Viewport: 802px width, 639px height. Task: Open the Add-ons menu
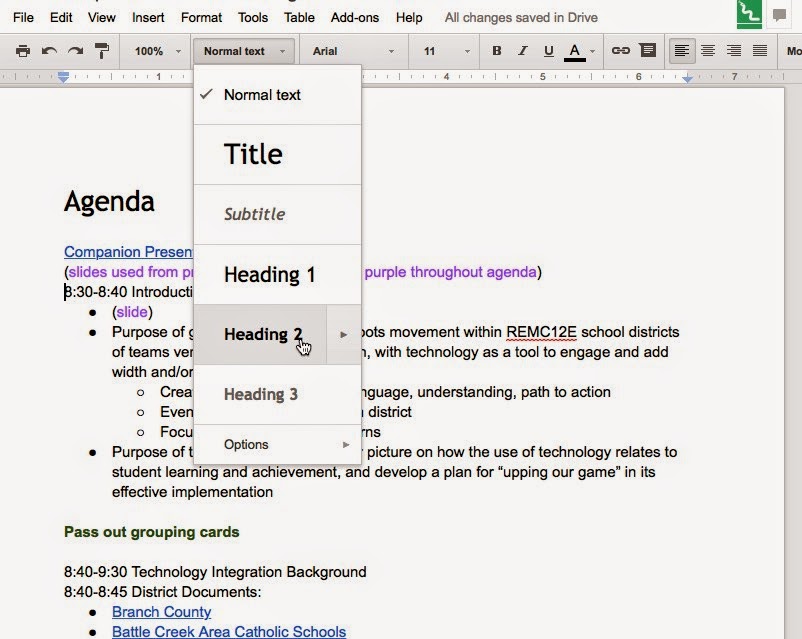[x=354, y=17]
